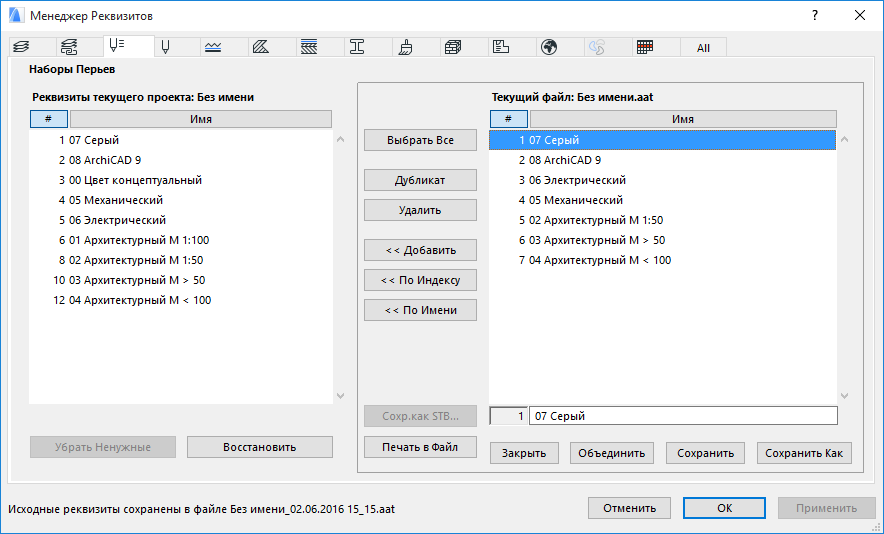Confirm with the OK button
This screenshot has width=884, height=534.
(x=724, y=508)
